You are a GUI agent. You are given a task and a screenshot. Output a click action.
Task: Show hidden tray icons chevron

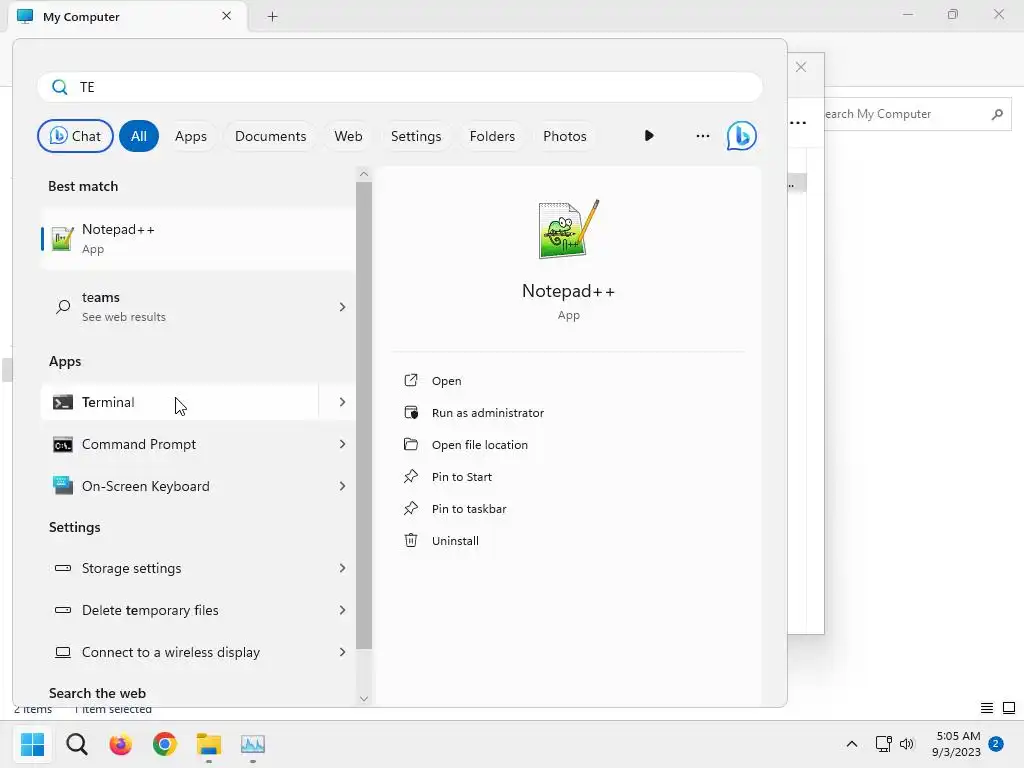[x=852, y=744]
